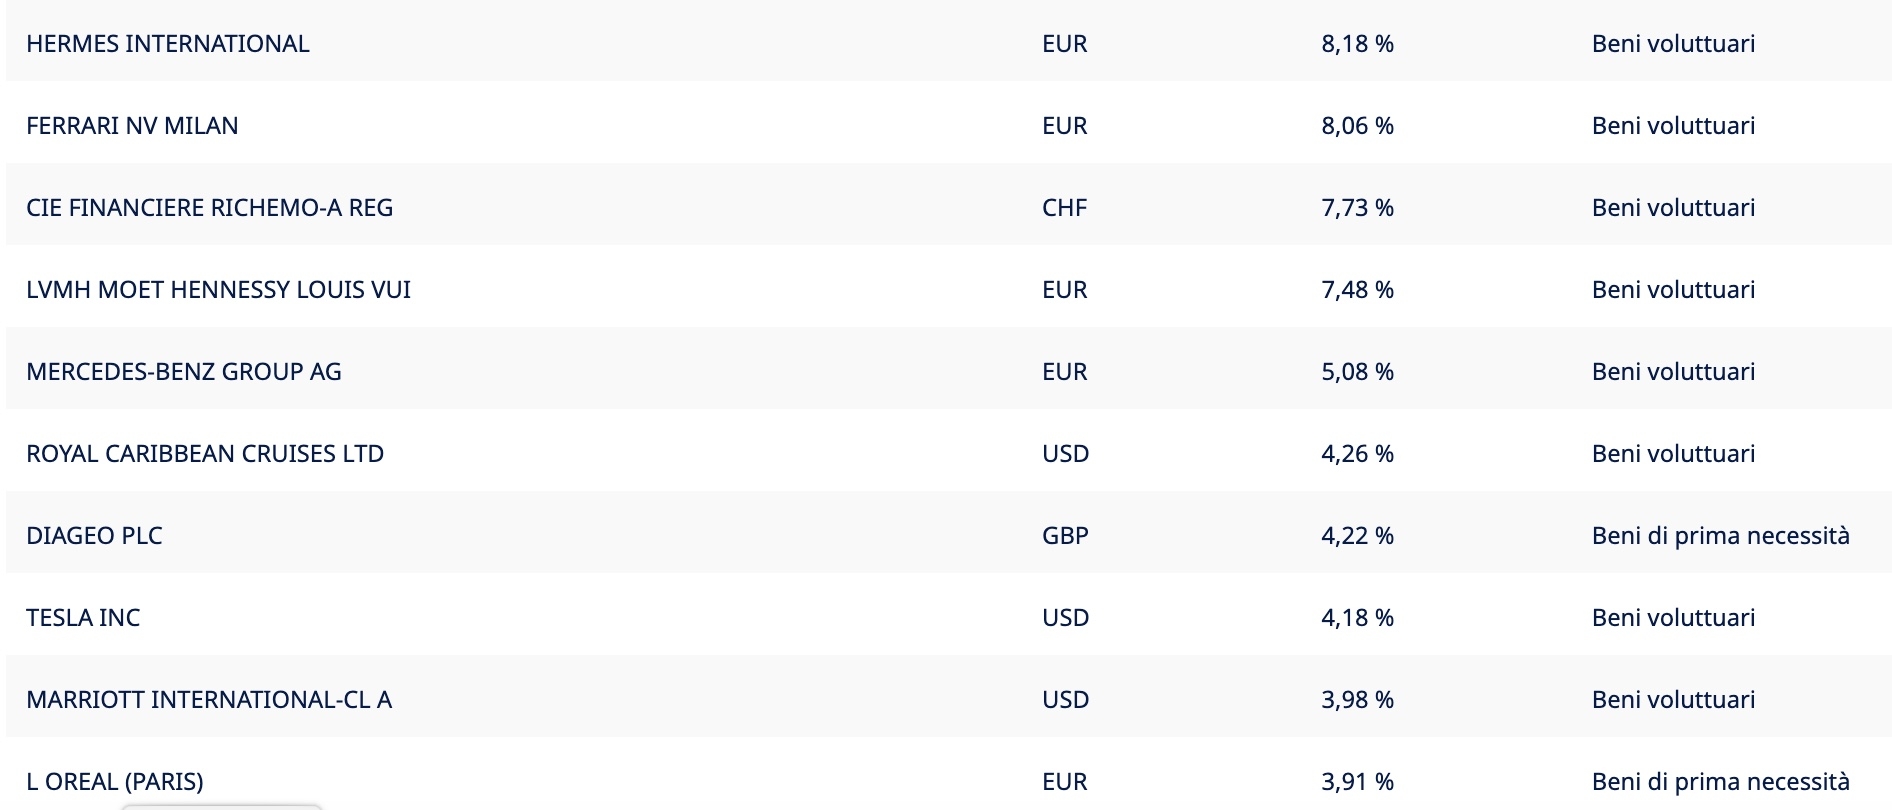Select the 7,48 % weight for LVMH
The image size is (1892, 810).
click(1357, 290)
